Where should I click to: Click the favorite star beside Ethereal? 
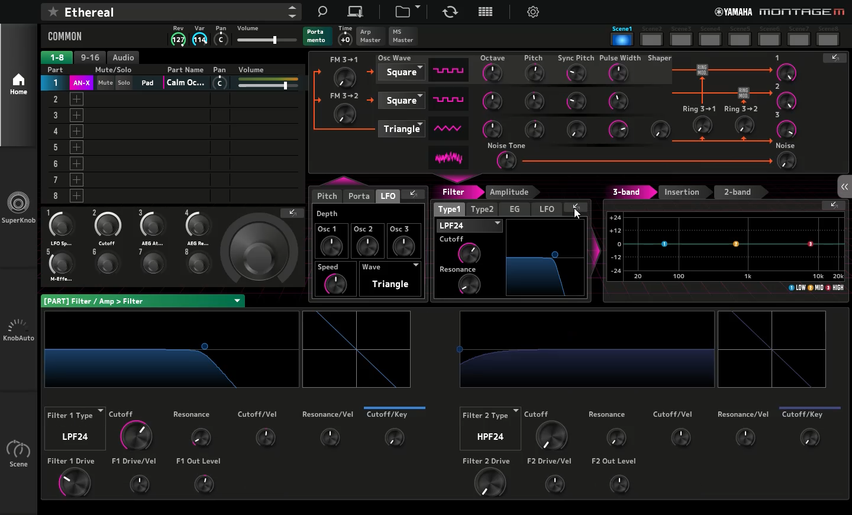coord(52,12)
